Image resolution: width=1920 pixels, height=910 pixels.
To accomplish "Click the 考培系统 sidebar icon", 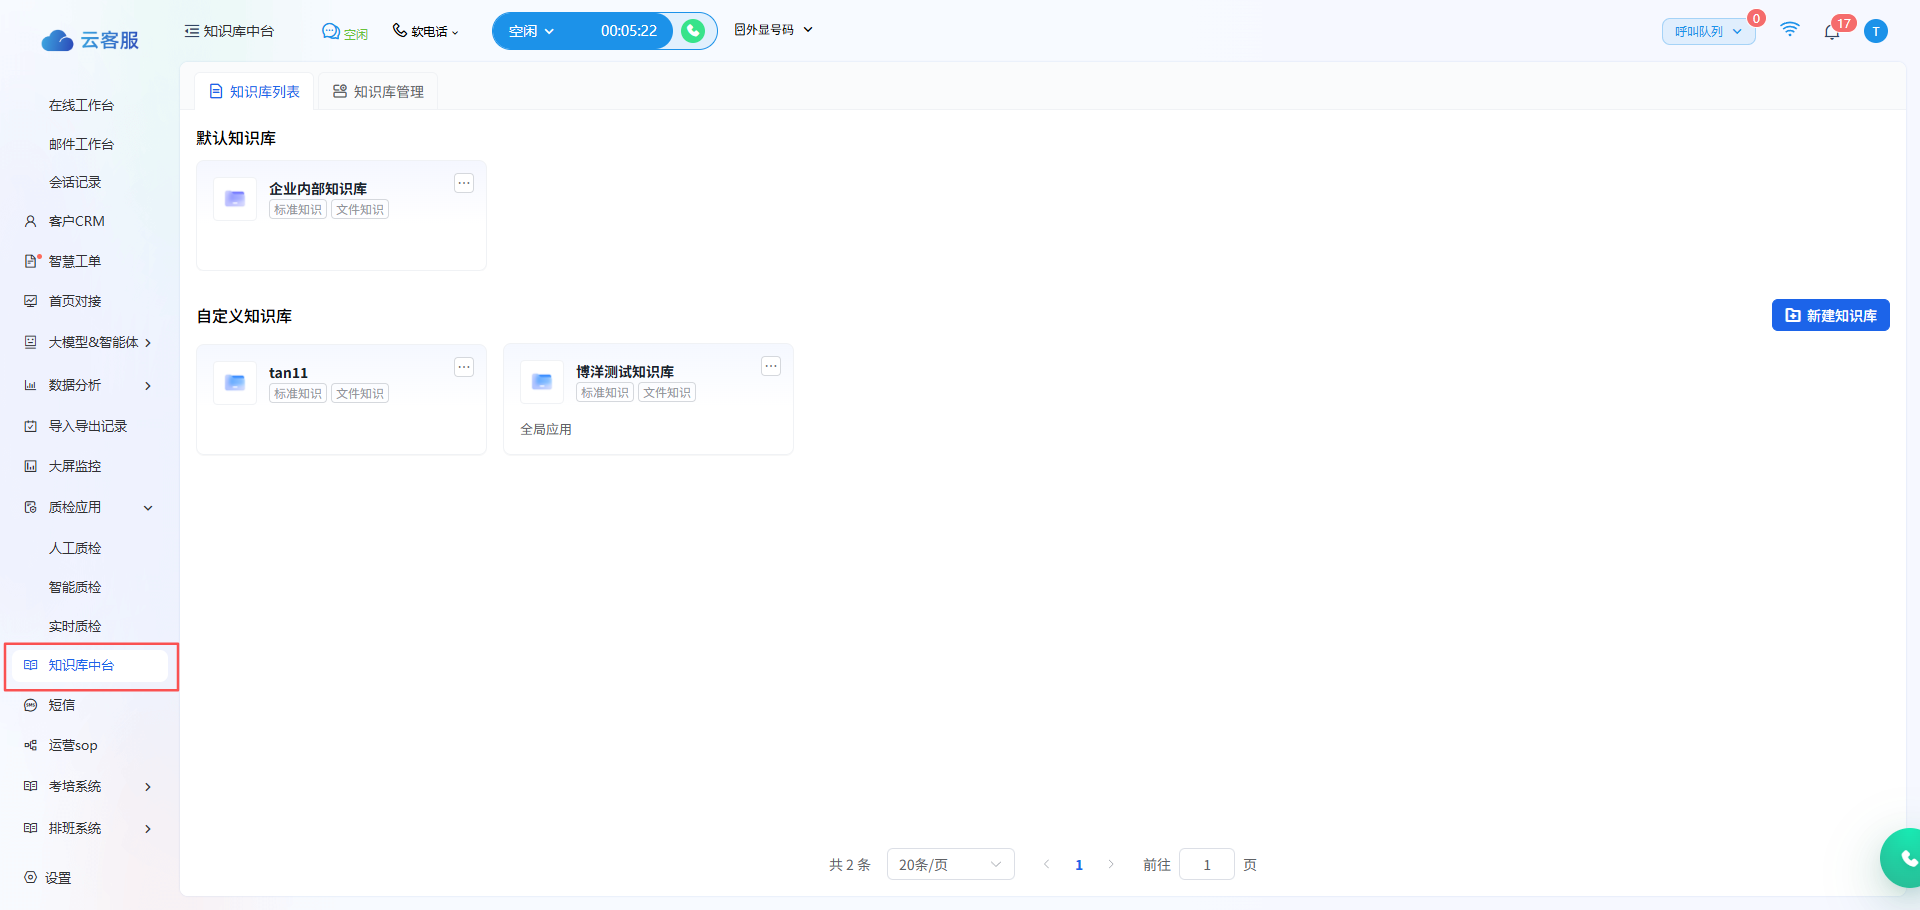I will pyautogui.click(x=31, y=786).
